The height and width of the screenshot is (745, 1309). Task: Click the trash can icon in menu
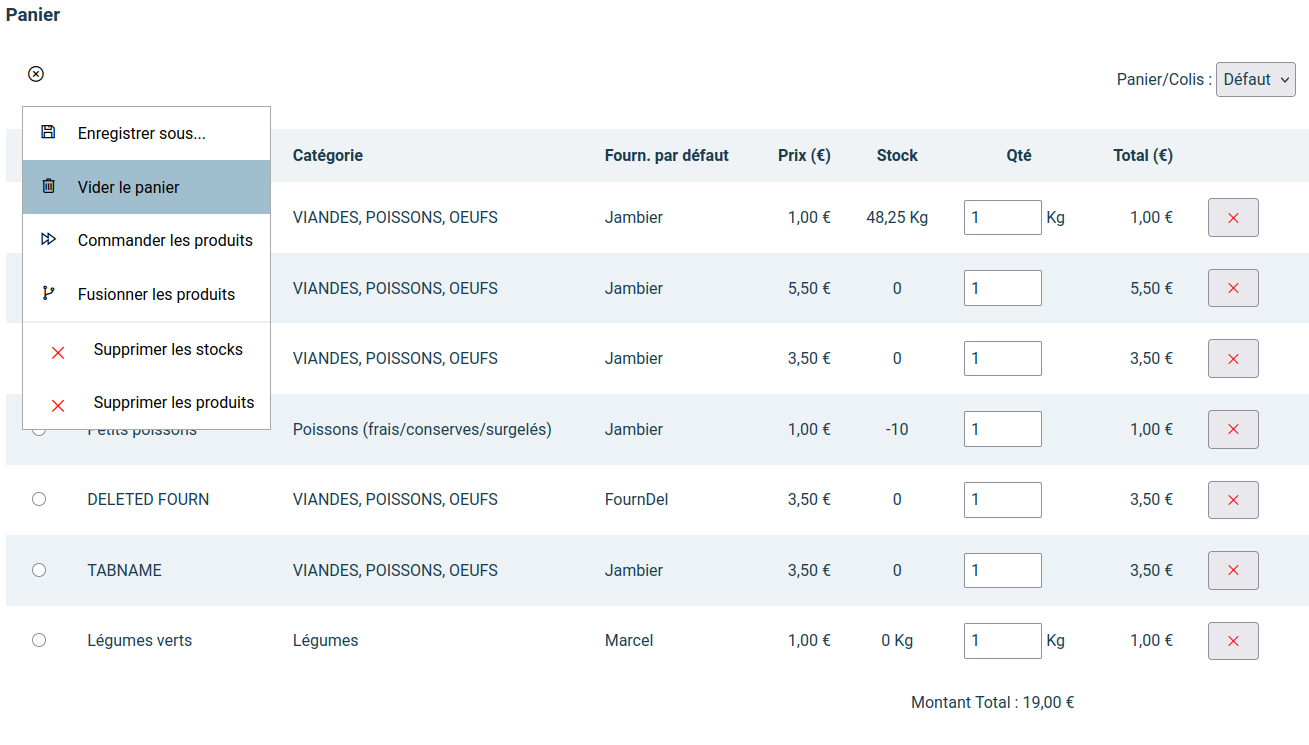tap(48, 186)
